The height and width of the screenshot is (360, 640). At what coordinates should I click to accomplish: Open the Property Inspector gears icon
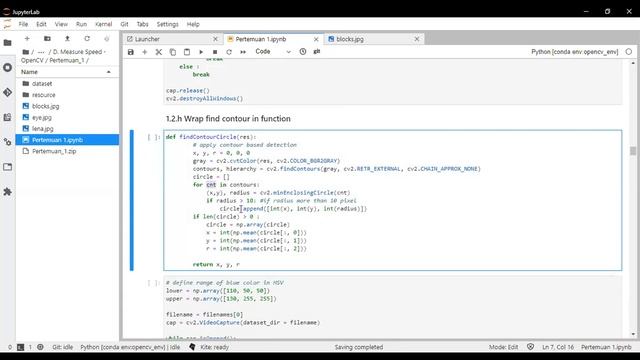[x=7, y=142]
